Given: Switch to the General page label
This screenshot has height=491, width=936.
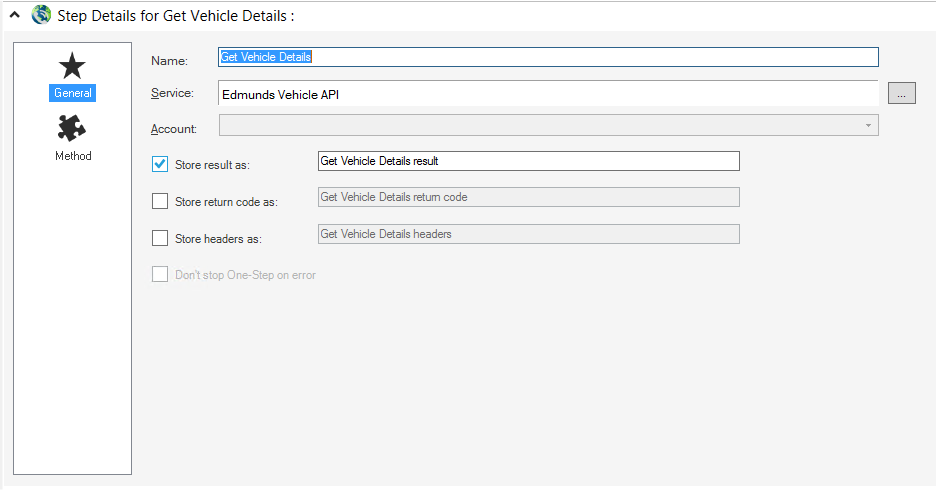Looking at the screenshot, I should tap(73, 93).
